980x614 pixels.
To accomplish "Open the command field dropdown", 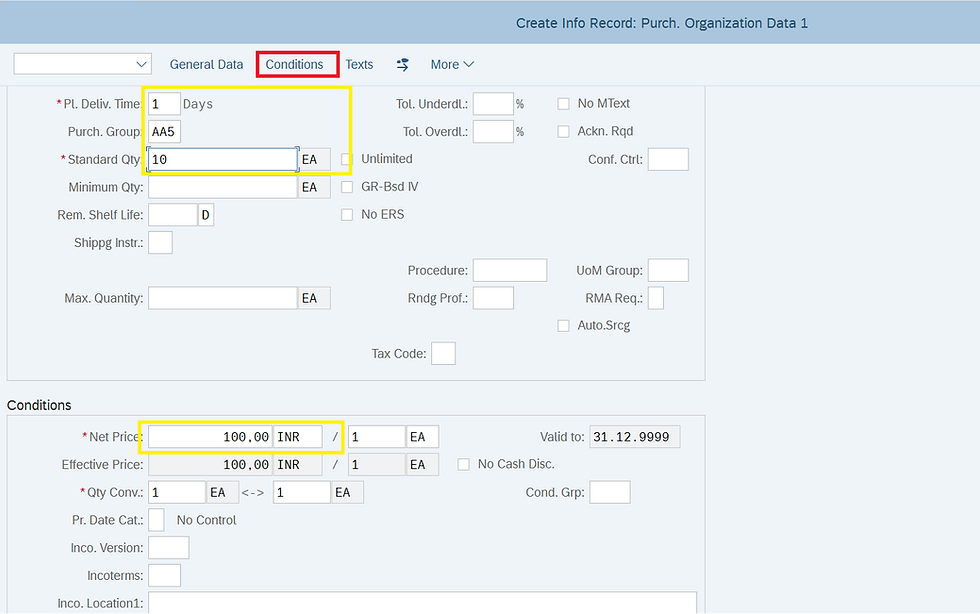I will [x=140, y=64].
